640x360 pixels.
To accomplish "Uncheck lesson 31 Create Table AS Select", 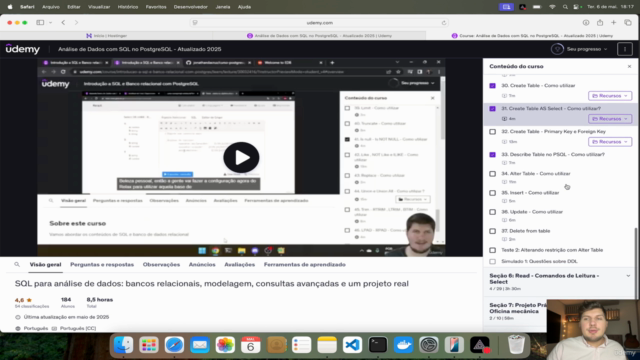I will point(492,109).
